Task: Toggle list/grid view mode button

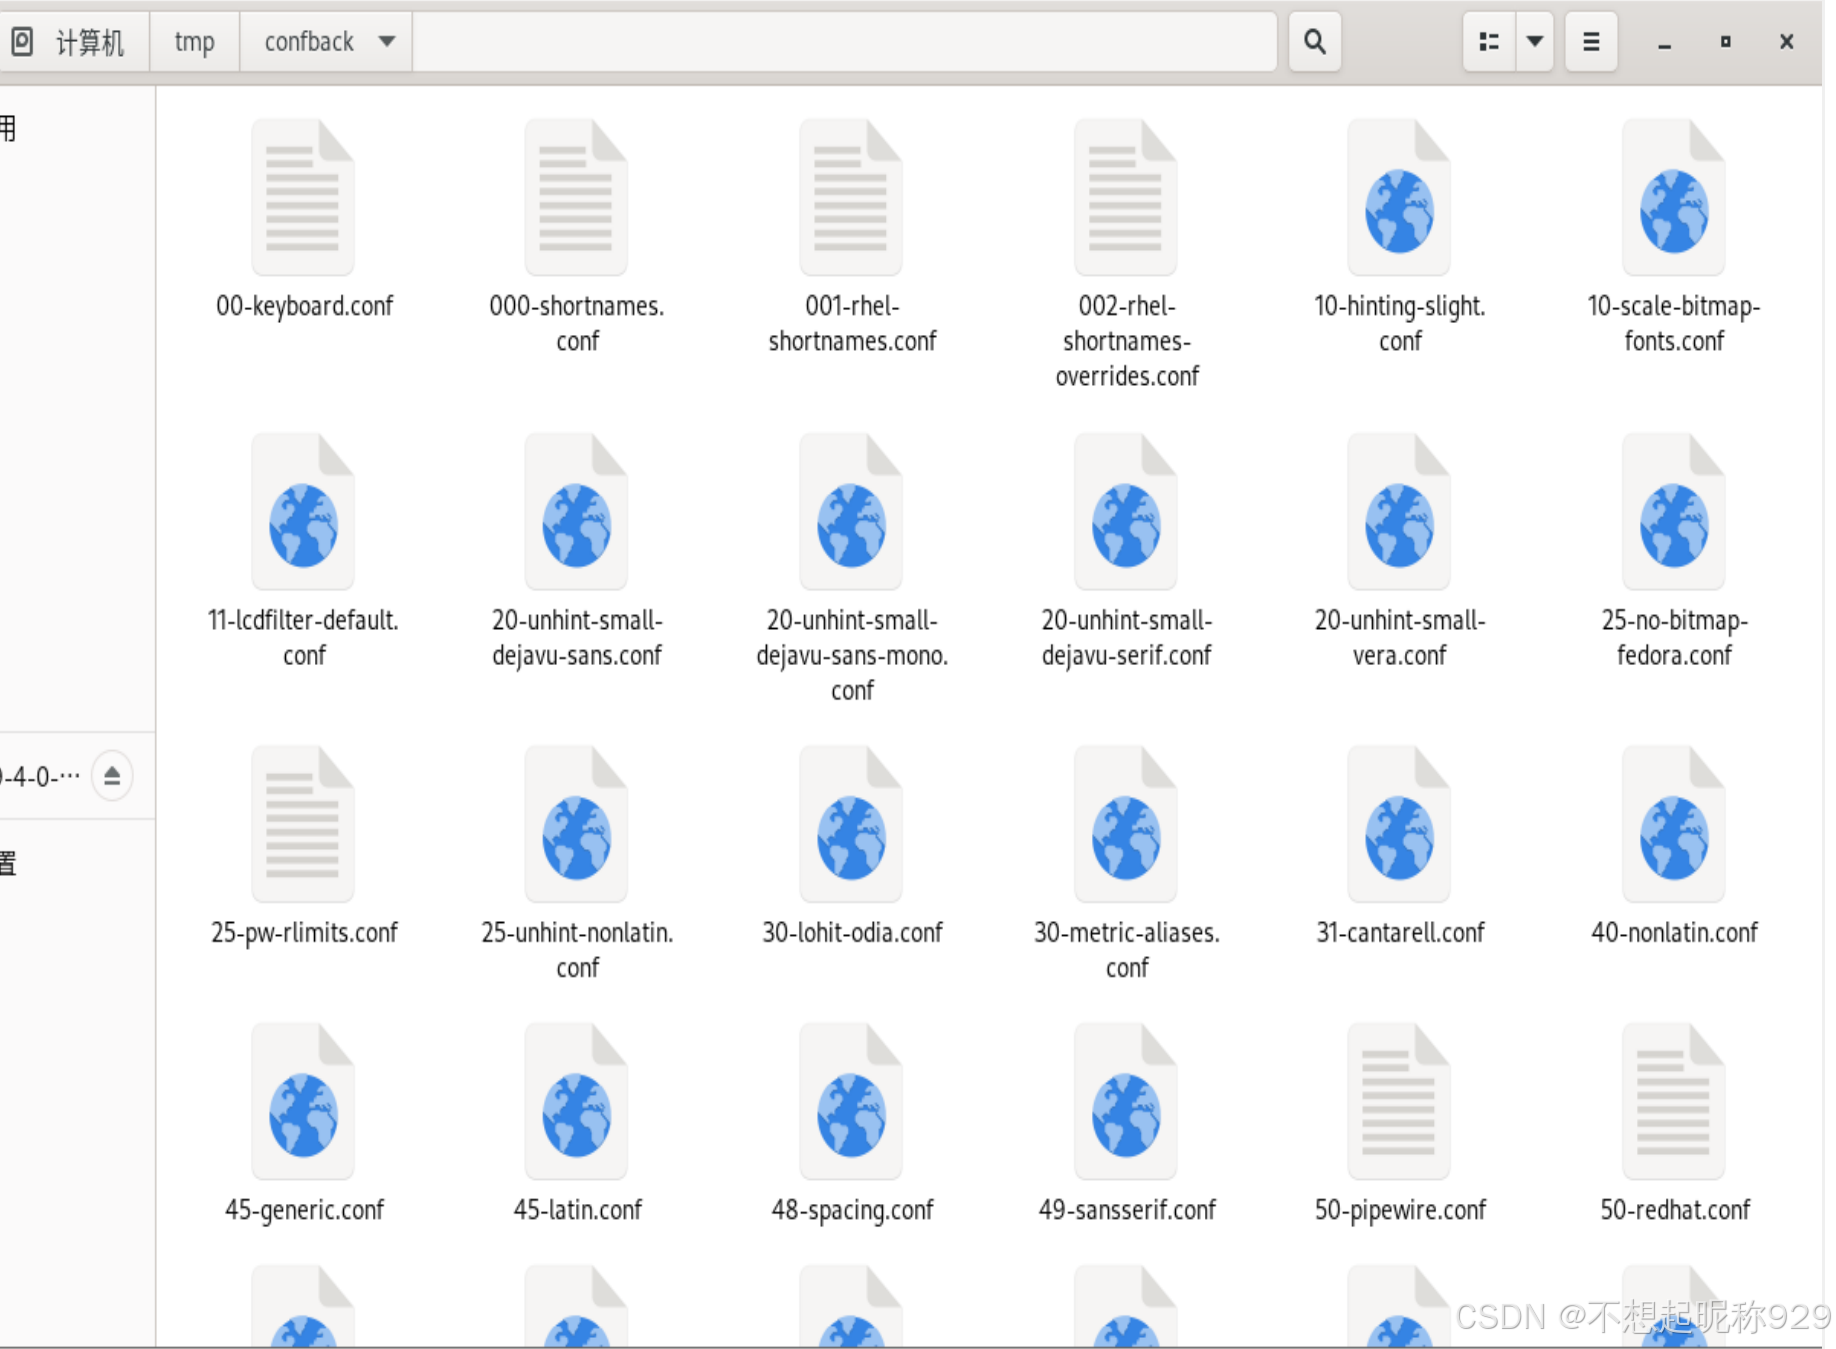Action: pos(1489,42)
